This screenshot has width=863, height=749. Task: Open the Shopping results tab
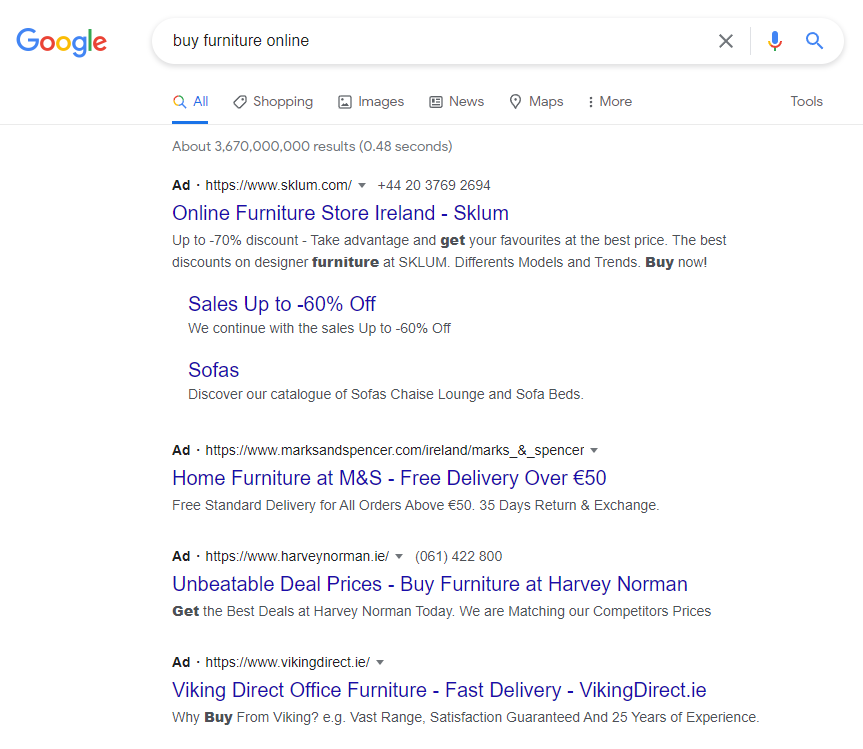pyautogui.click(x=273, y=102)
